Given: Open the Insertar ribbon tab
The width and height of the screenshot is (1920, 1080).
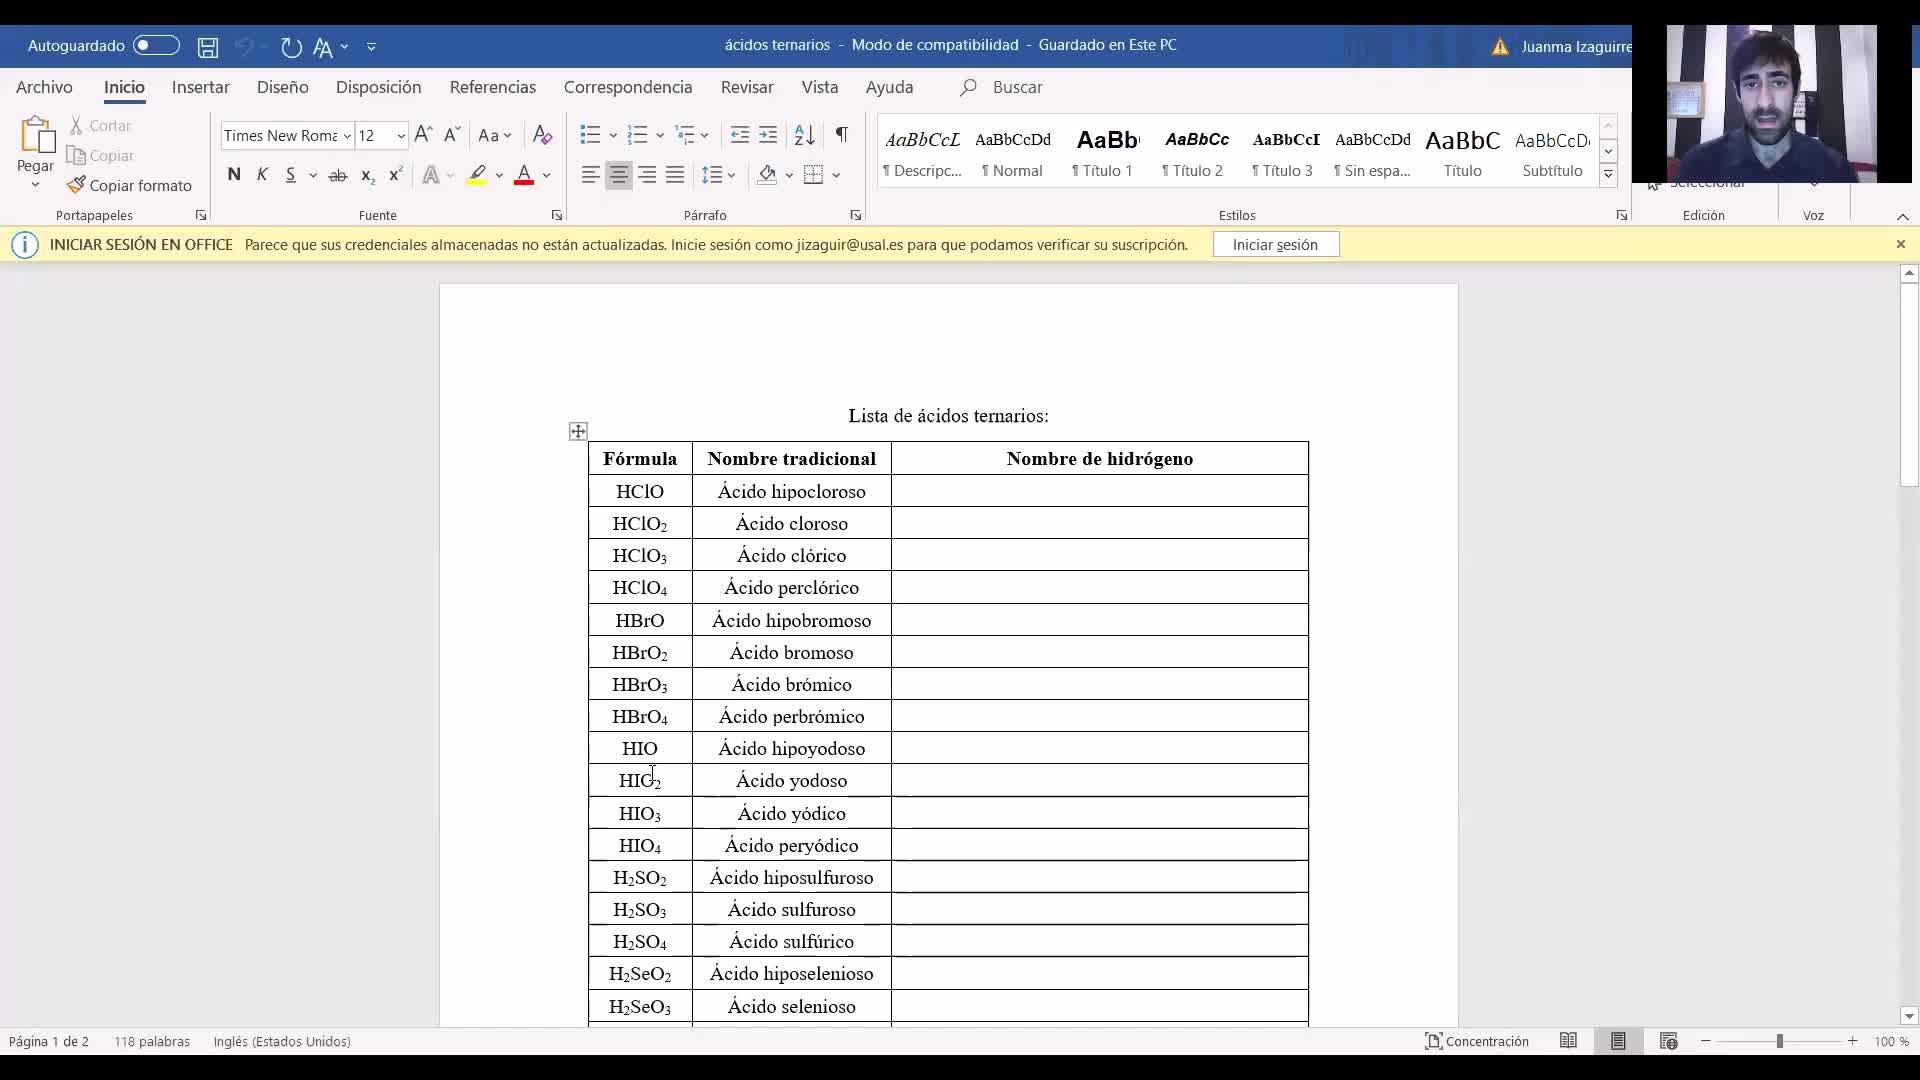Looking at the screenshot, I should [200, 87].
